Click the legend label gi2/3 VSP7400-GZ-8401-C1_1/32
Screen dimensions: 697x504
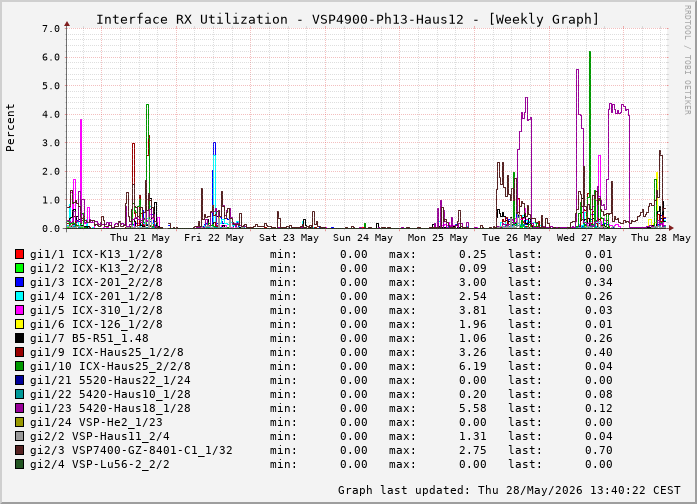(131, 450)
